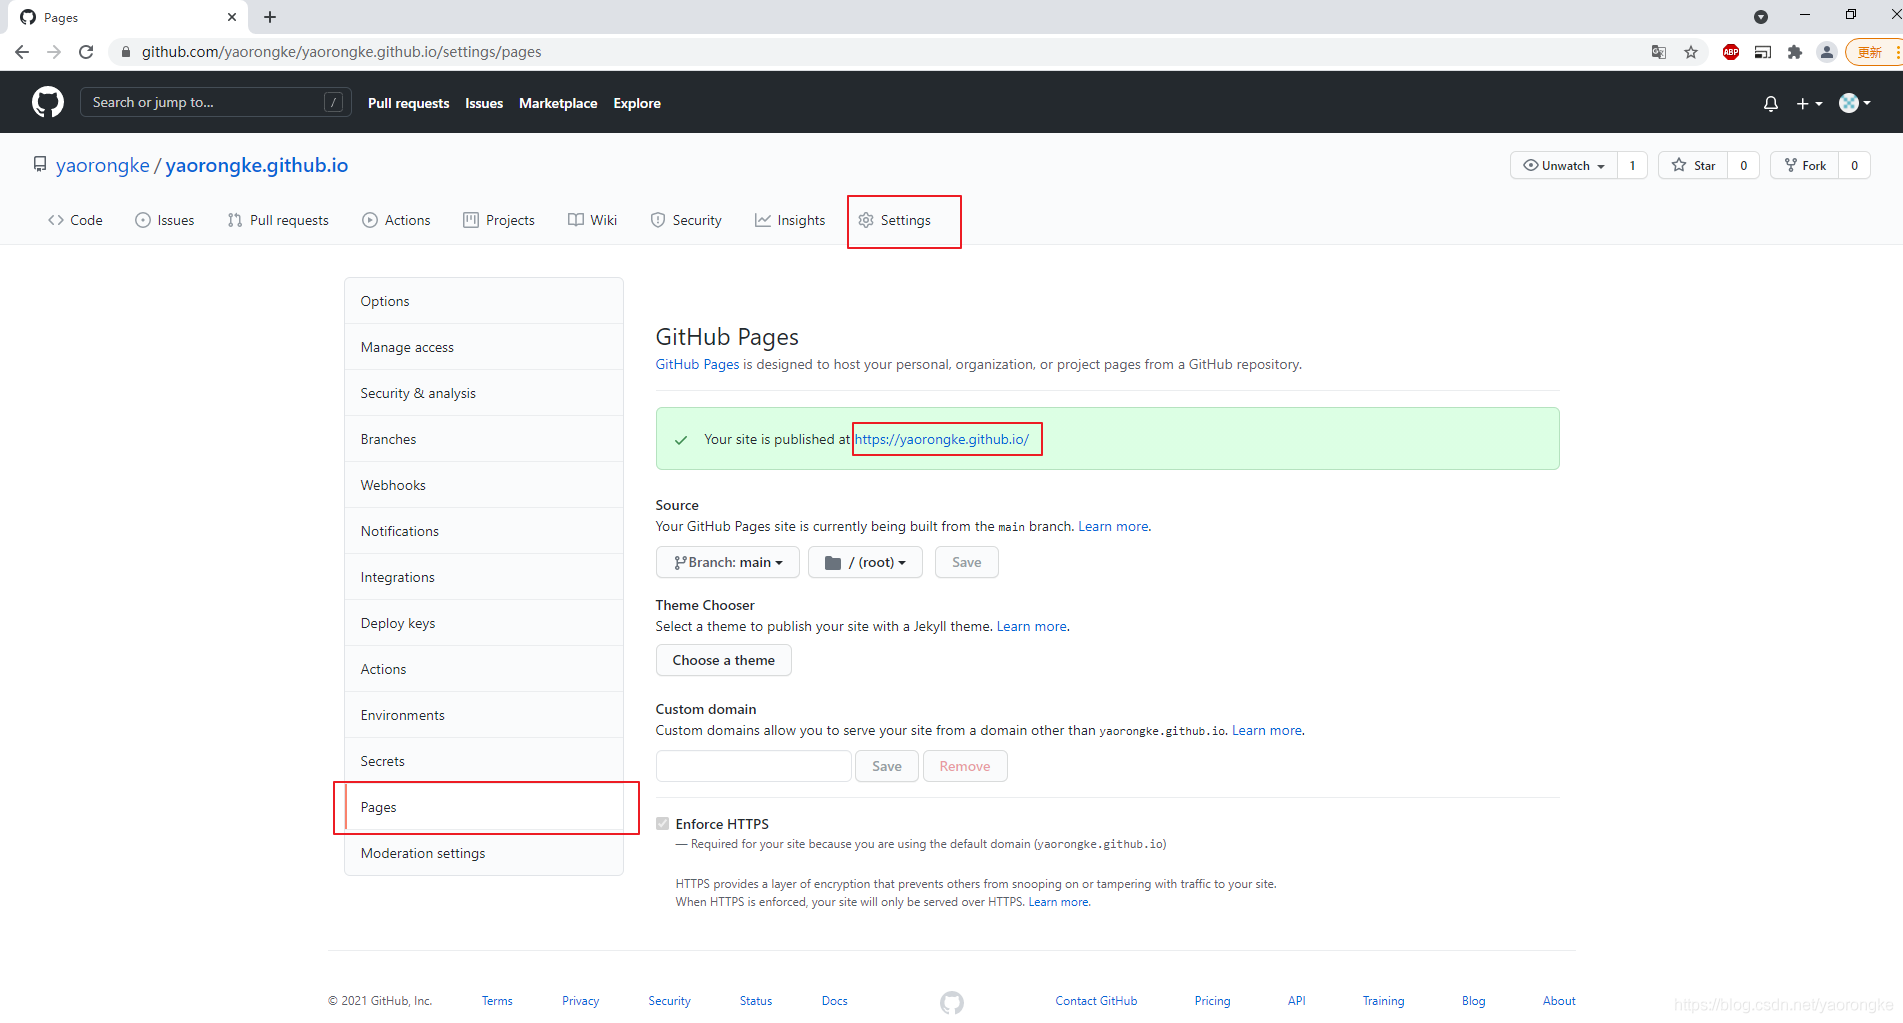Viewport: 1903px width, 1023px height.
Task: Click the GitHub Octocat logo in header
Action: (x=47, y=102)
